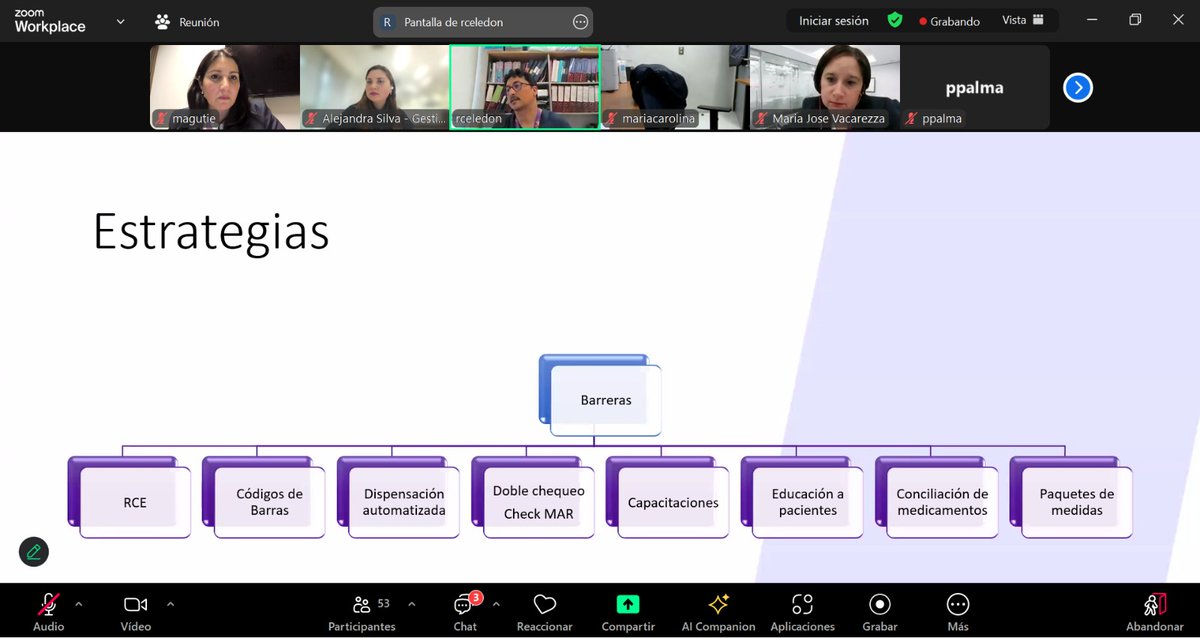Image resolution: width=1200 pixels, height=638 pixels.
Task: Click the Zoom Workplace logo
Action: [x=50, y=21]
